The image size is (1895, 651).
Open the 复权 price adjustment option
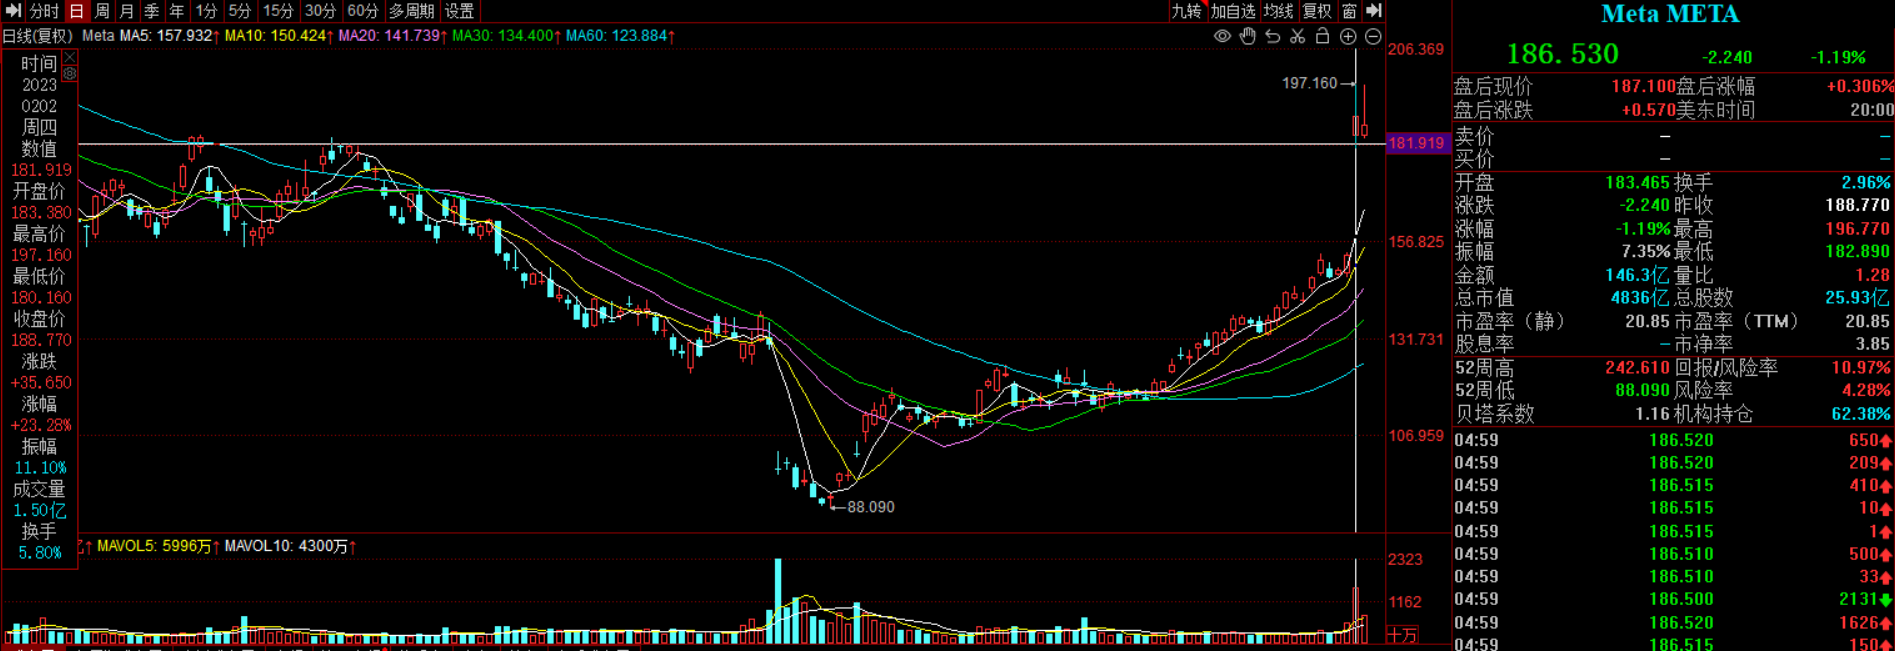pyautogui.click(x=1317, y=11)
